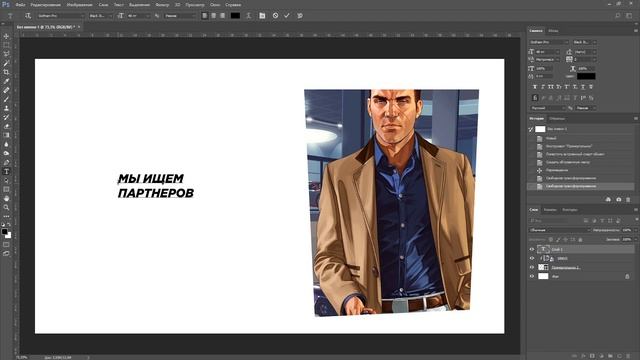Viewport: 640px width, 360px height.
Task: Right-align text in options bar
Action: [x=222, y=16]
